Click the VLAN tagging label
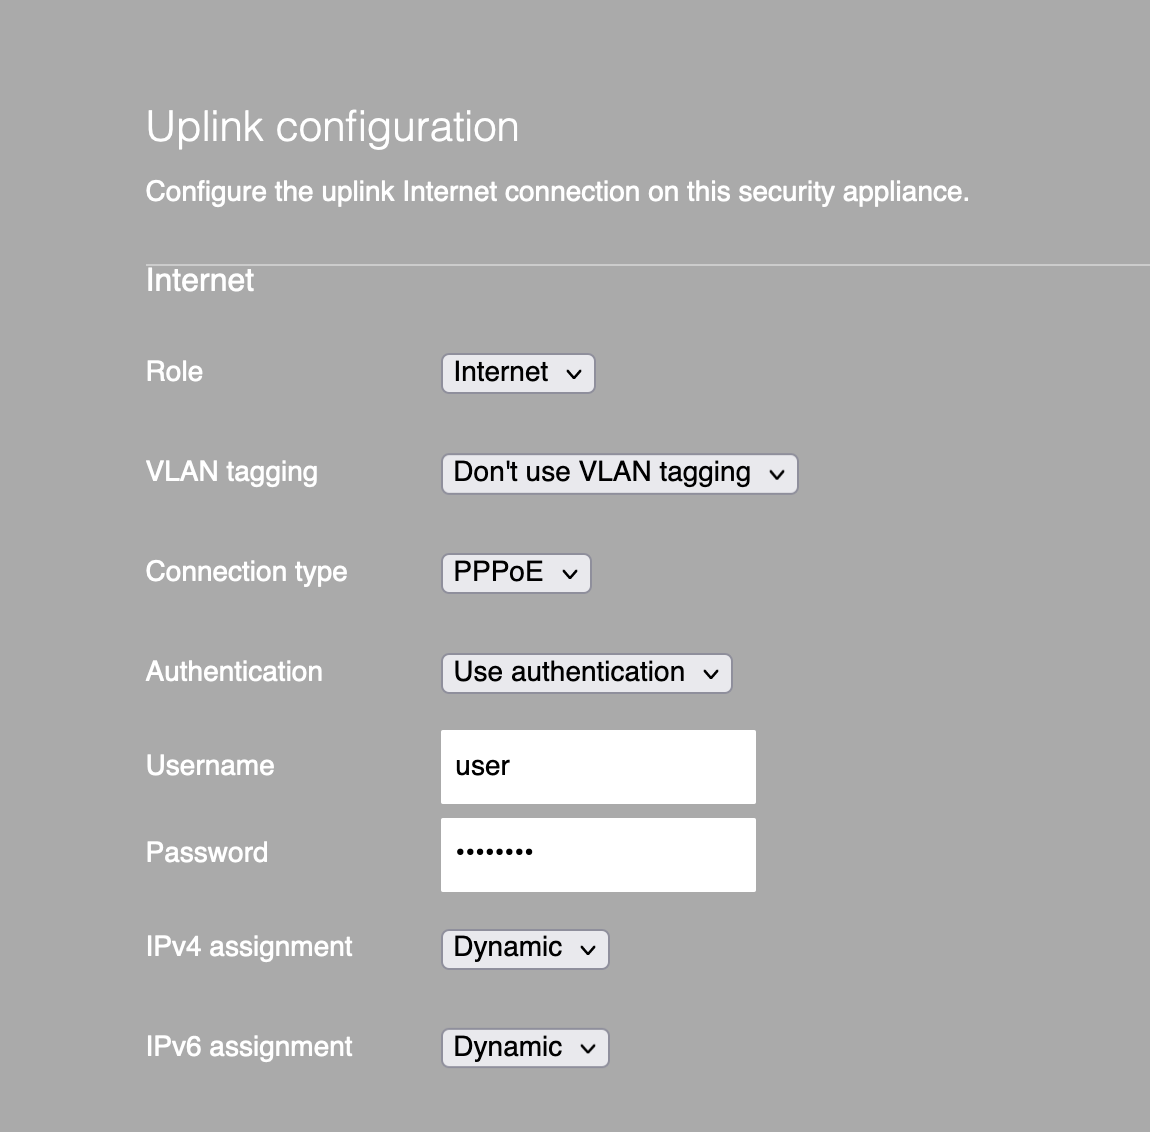1150x1132 pixels. 232,472
